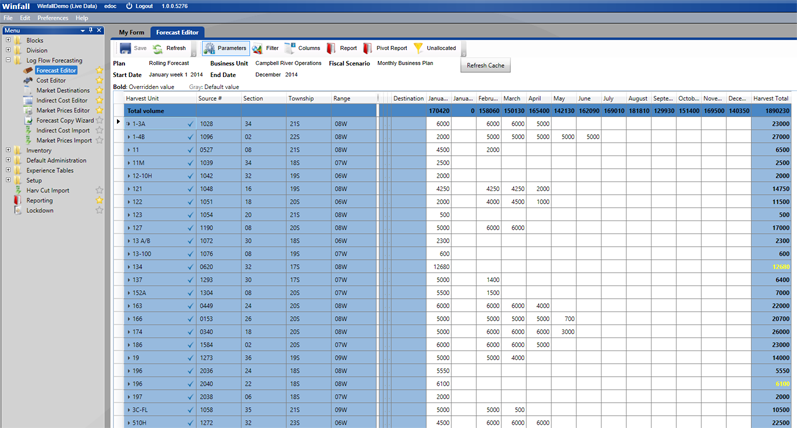Viewport: 797px width, 428px height.
Task: Click the Logout link
Action: point(144,6)
